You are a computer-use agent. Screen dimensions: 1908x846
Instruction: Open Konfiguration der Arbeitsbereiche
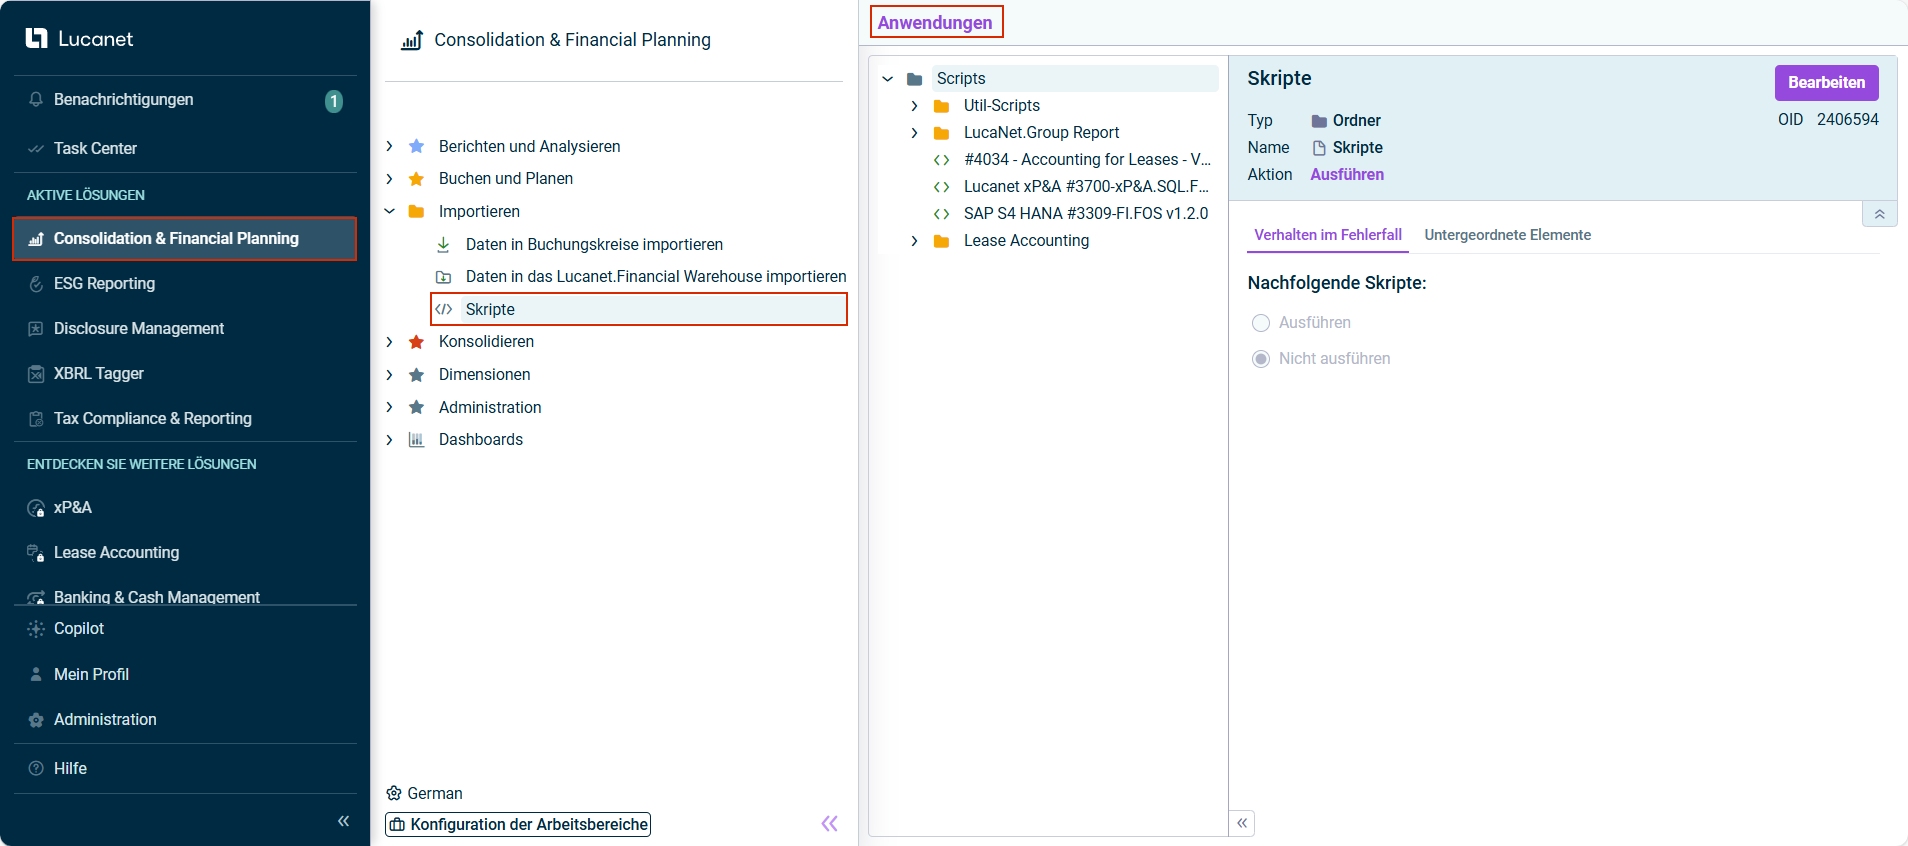[x=518, y=824]
